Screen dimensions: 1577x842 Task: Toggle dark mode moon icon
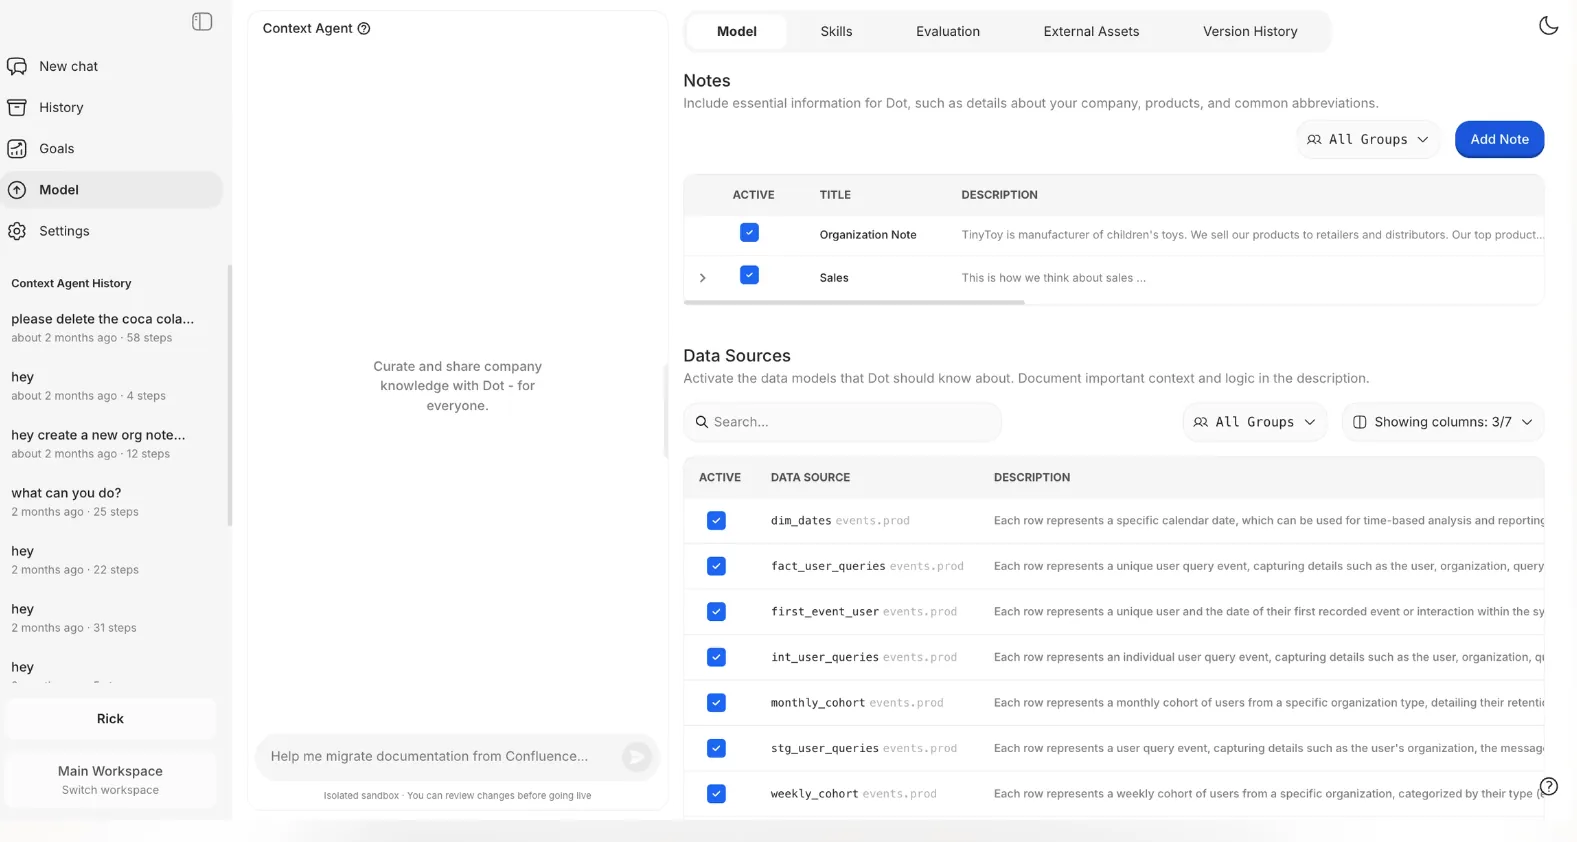[1548, 26]
